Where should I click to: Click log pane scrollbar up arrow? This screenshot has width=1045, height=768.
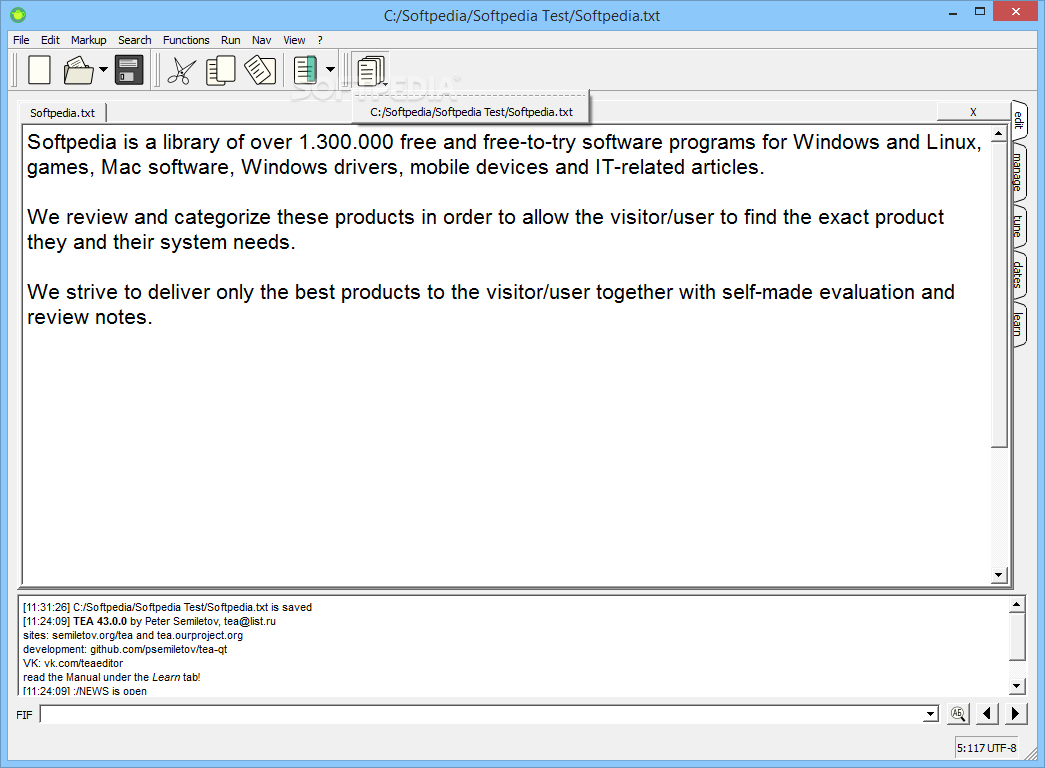[1016, 605]
